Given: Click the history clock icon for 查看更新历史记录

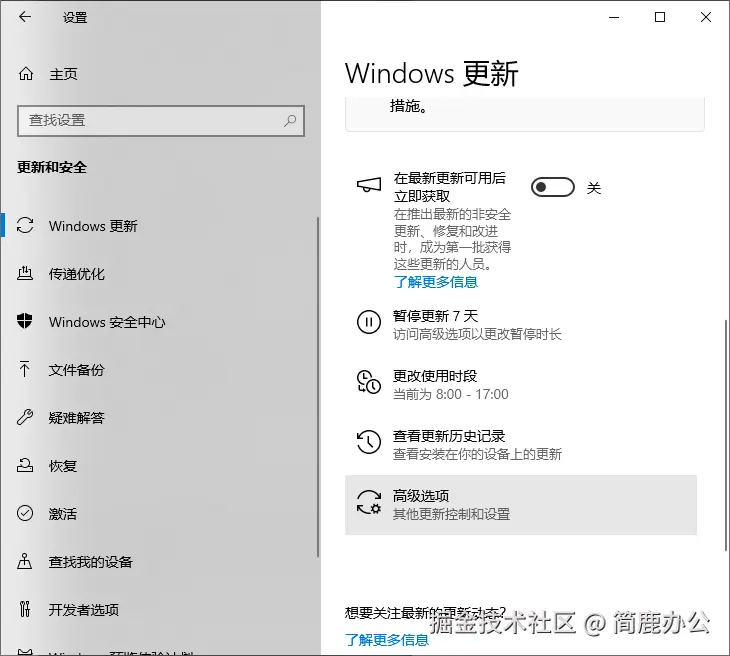Looking at the screenshot, I should (369, 442).
